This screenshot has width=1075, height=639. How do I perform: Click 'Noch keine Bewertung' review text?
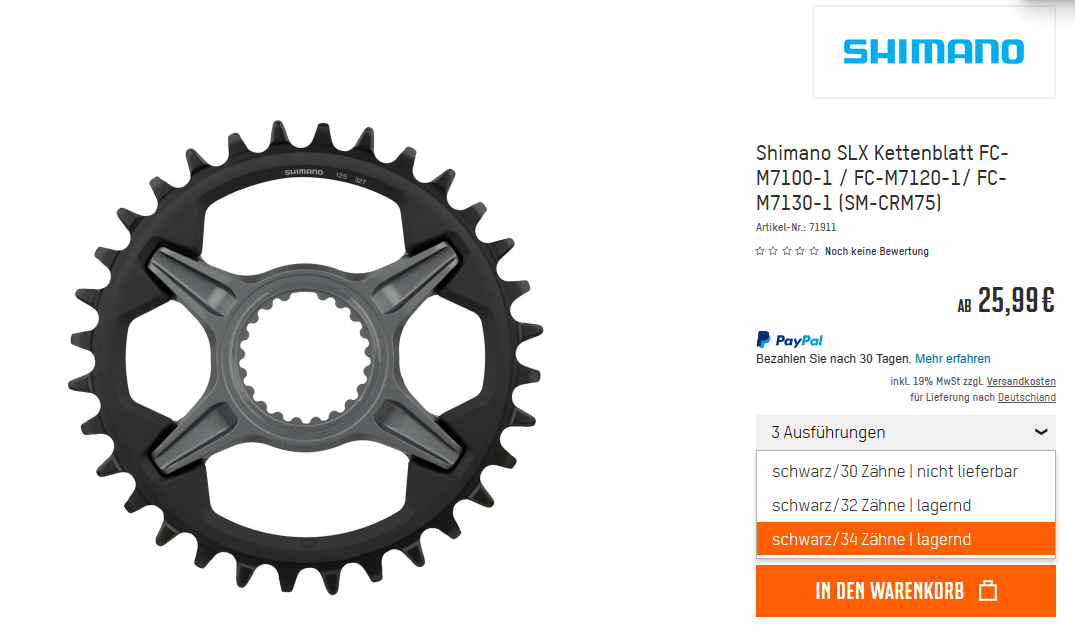[876, 252]
